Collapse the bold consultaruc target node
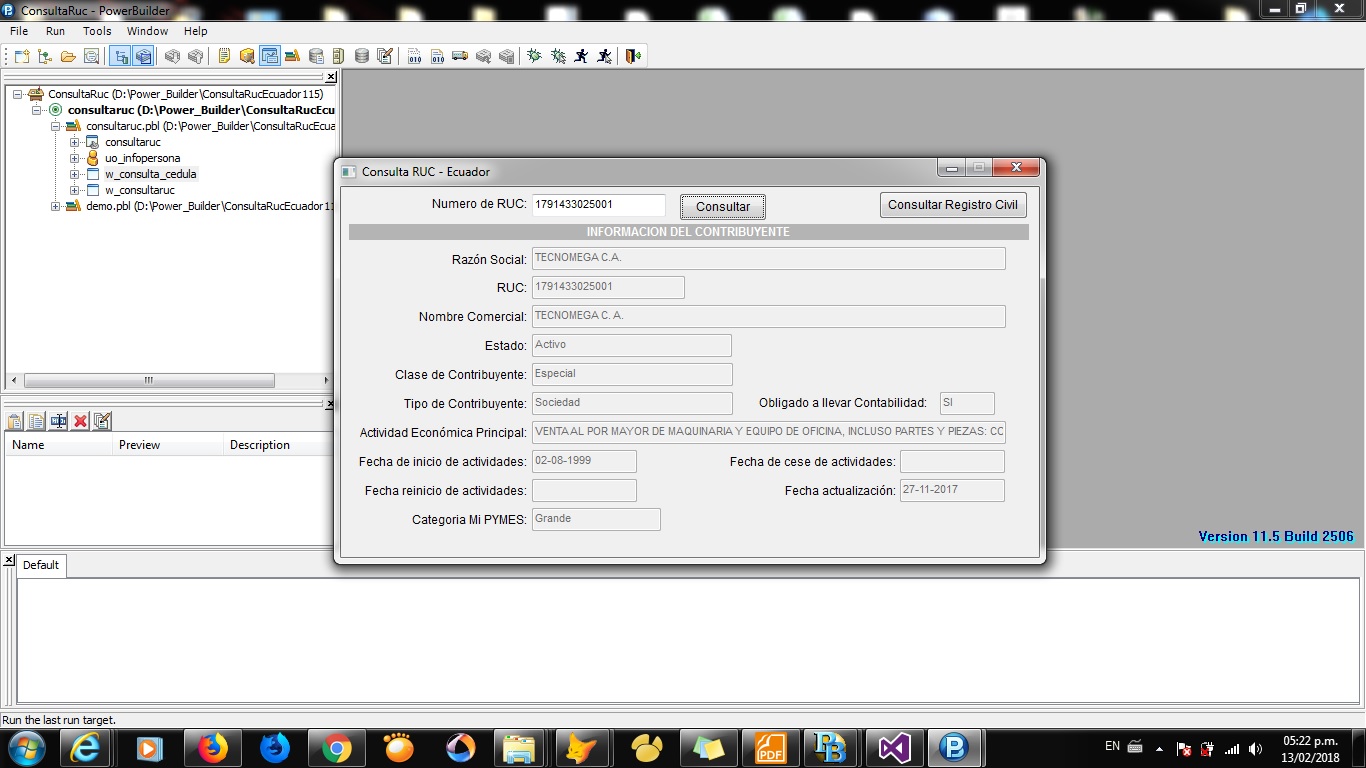The width and height of the screenshot is (1366, 768). coord(37,110)
